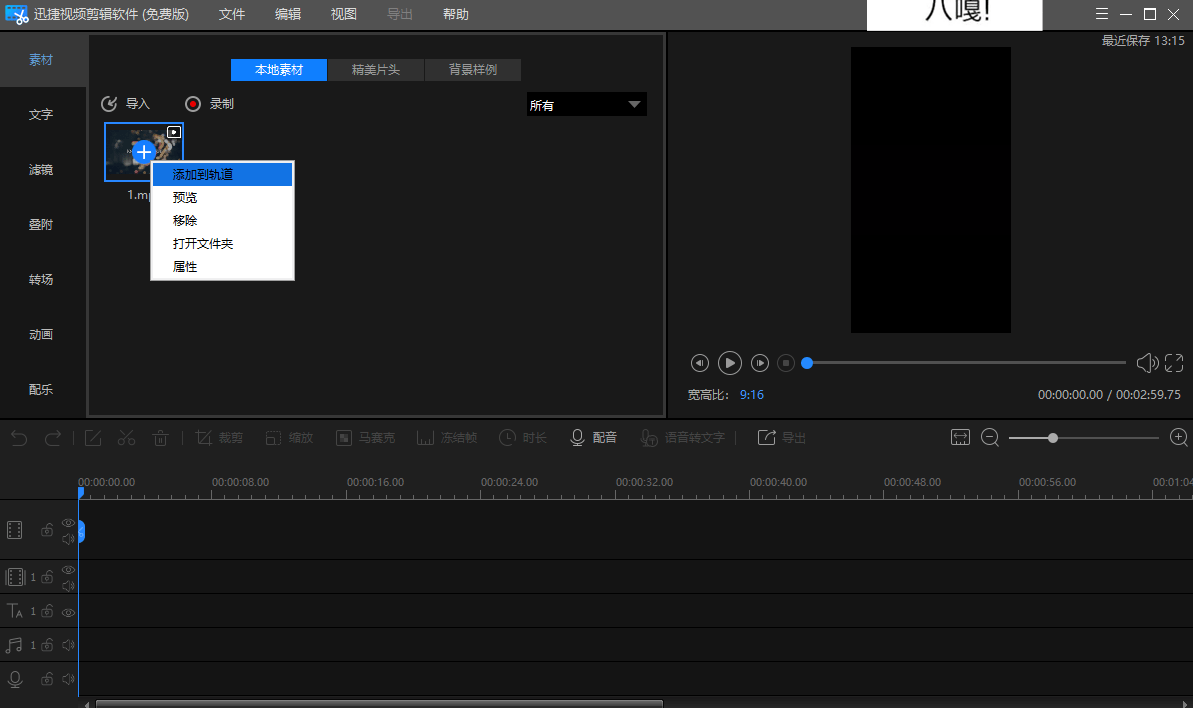Choose 添加到轨道 from context menu

pyautogui.click(x=222, y=174)
